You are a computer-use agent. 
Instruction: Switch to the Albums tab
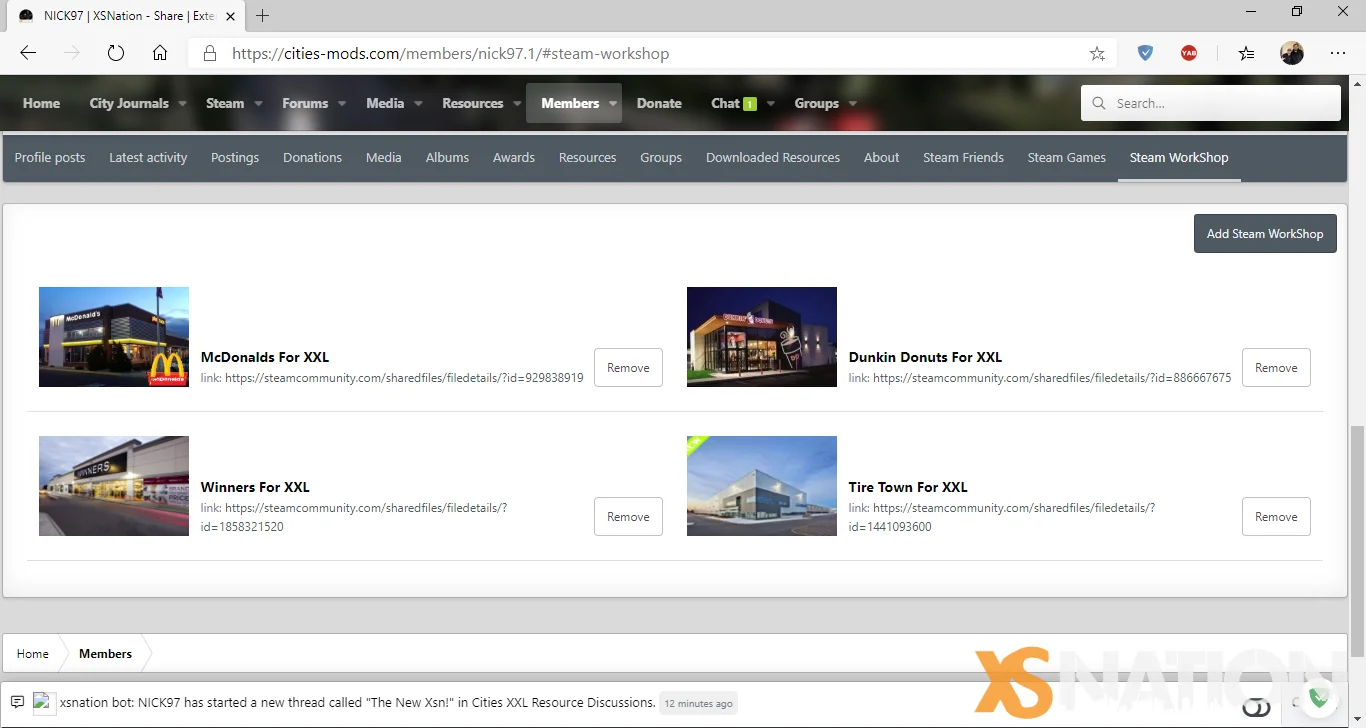447,158
